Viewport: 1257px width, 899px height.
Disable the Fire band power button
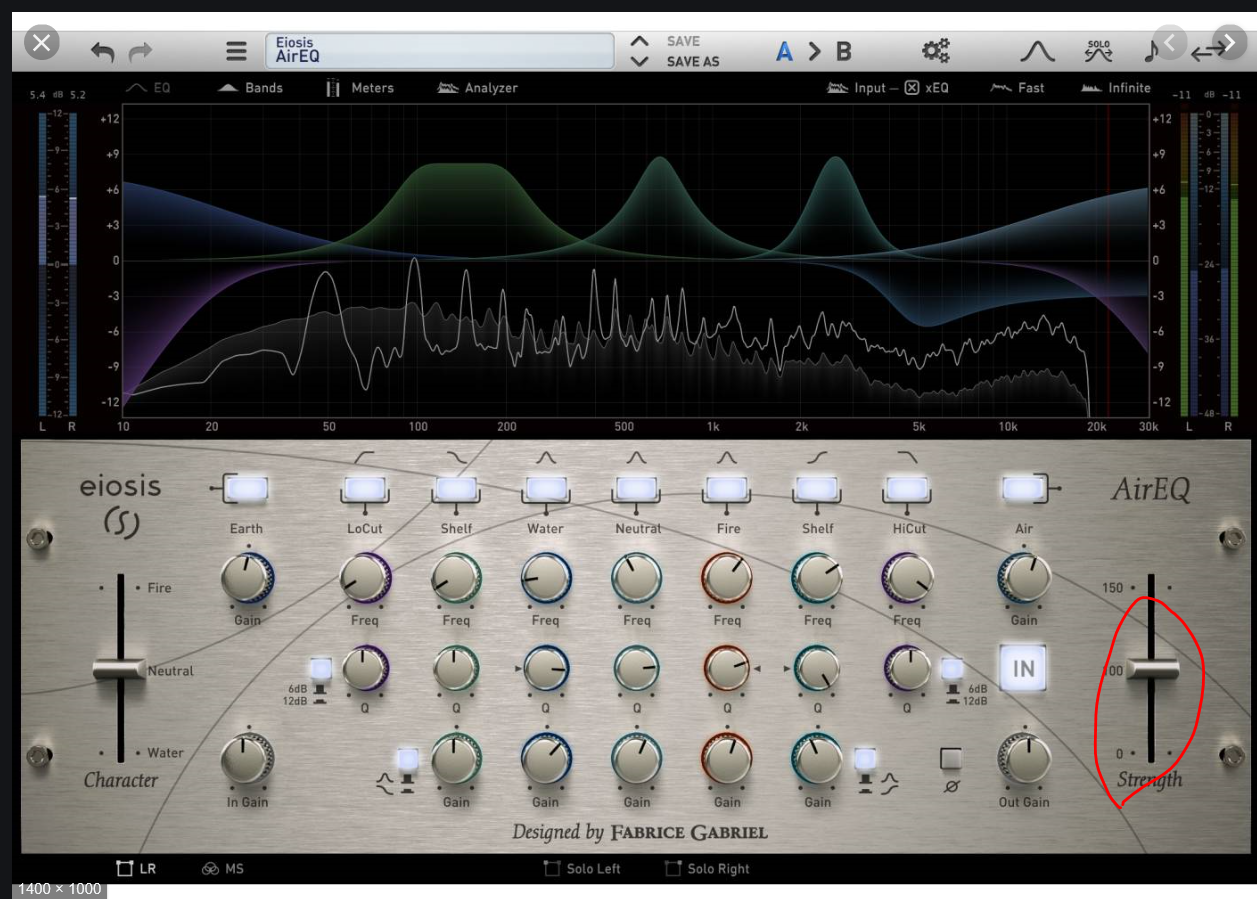[727, 489]
